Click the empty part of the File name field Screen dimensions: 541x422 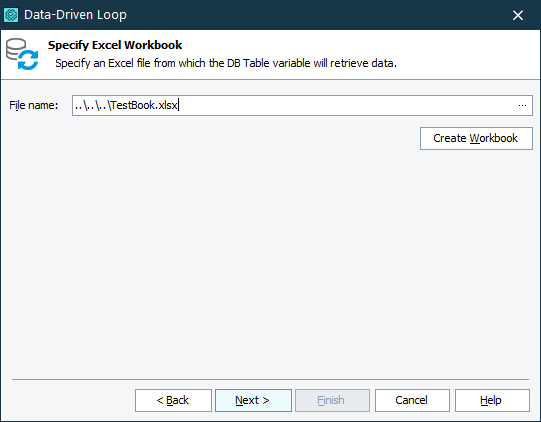click(345, 105)
